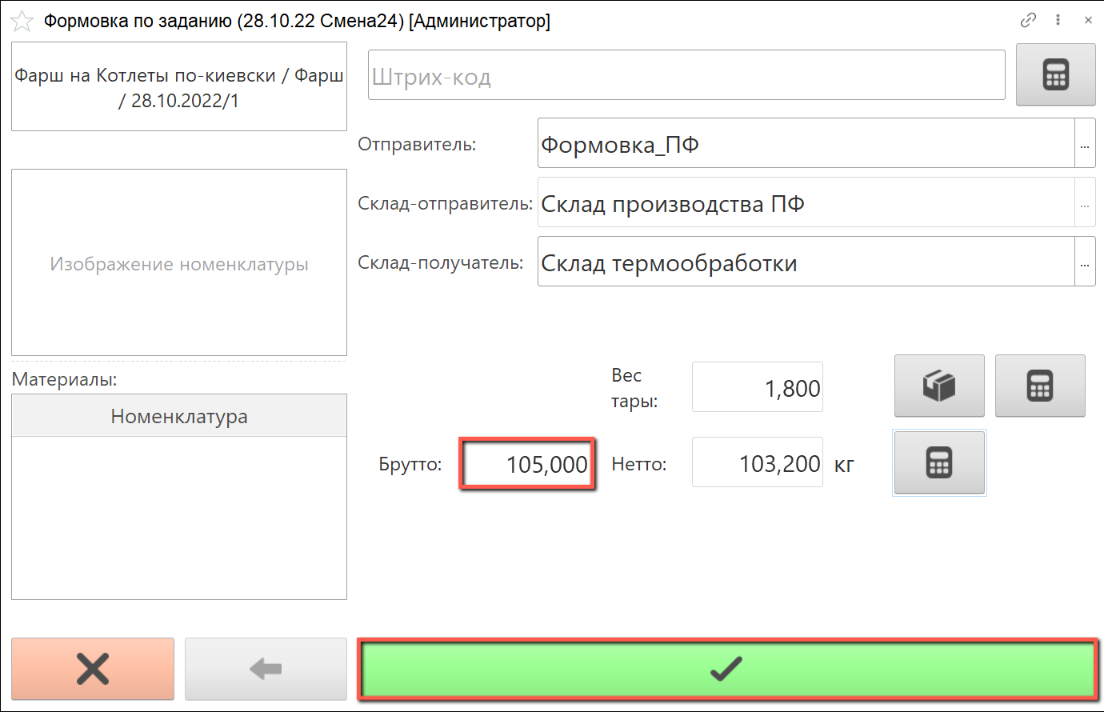The image size is (1104, 712).
Task: Cancel with the red X button
Action: (93, 669)
